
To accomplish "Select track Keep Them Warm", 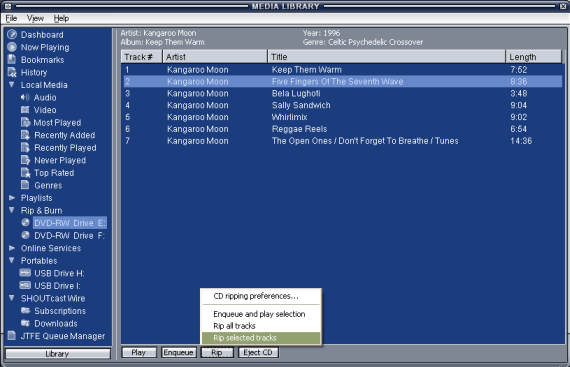I will tap(342, 69).
